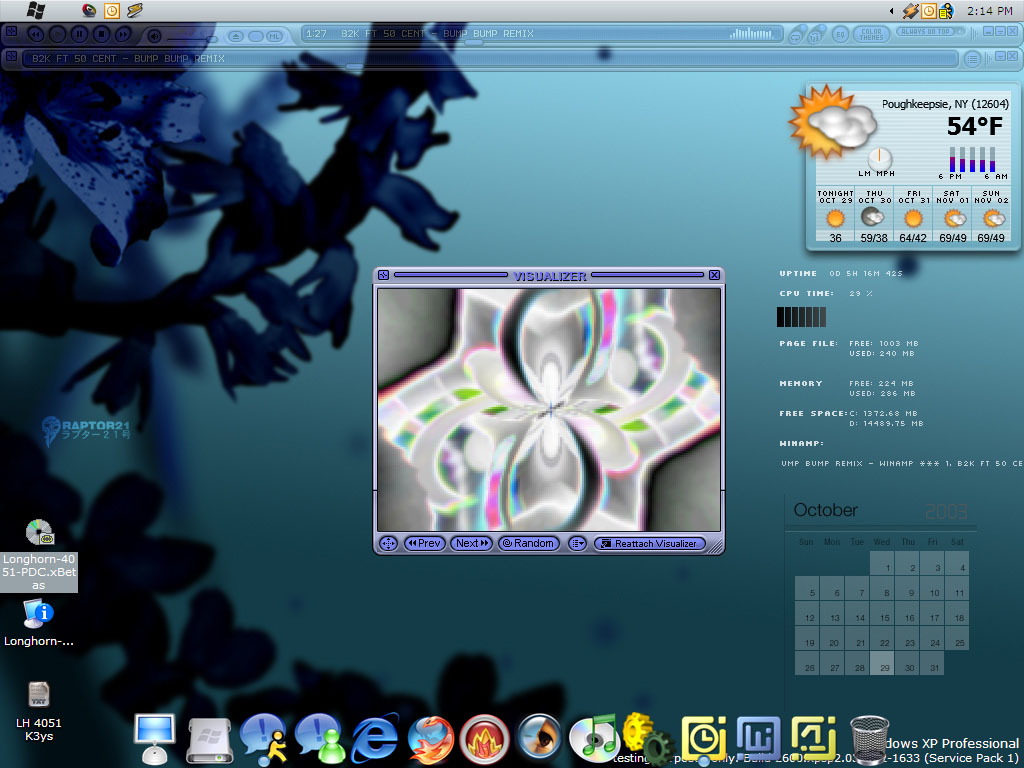Click Next visualizer preset button
The image size is (1024, 768).
point(471,543)
